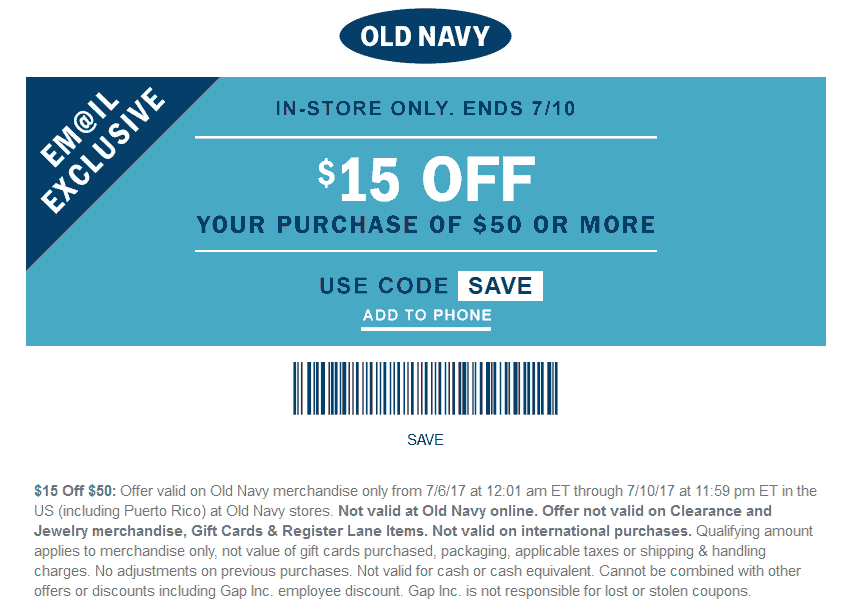This screenshot has height=612, width=862.
Task: Click the '$15 Off $50:' terms heading
Action: [75, 491]
